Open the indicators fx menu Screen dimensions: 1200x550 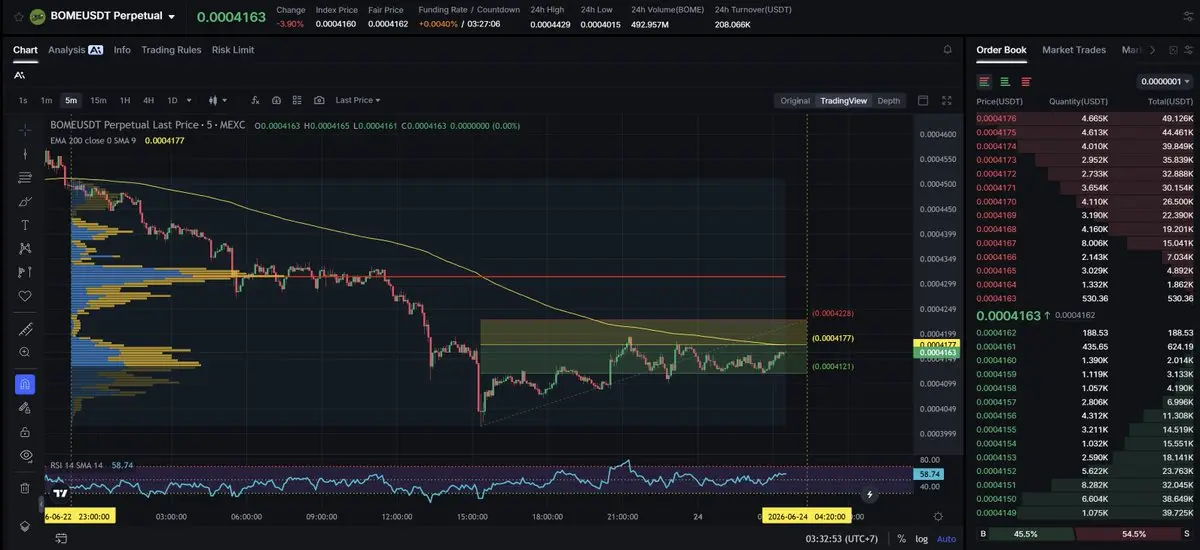point(254,100)
